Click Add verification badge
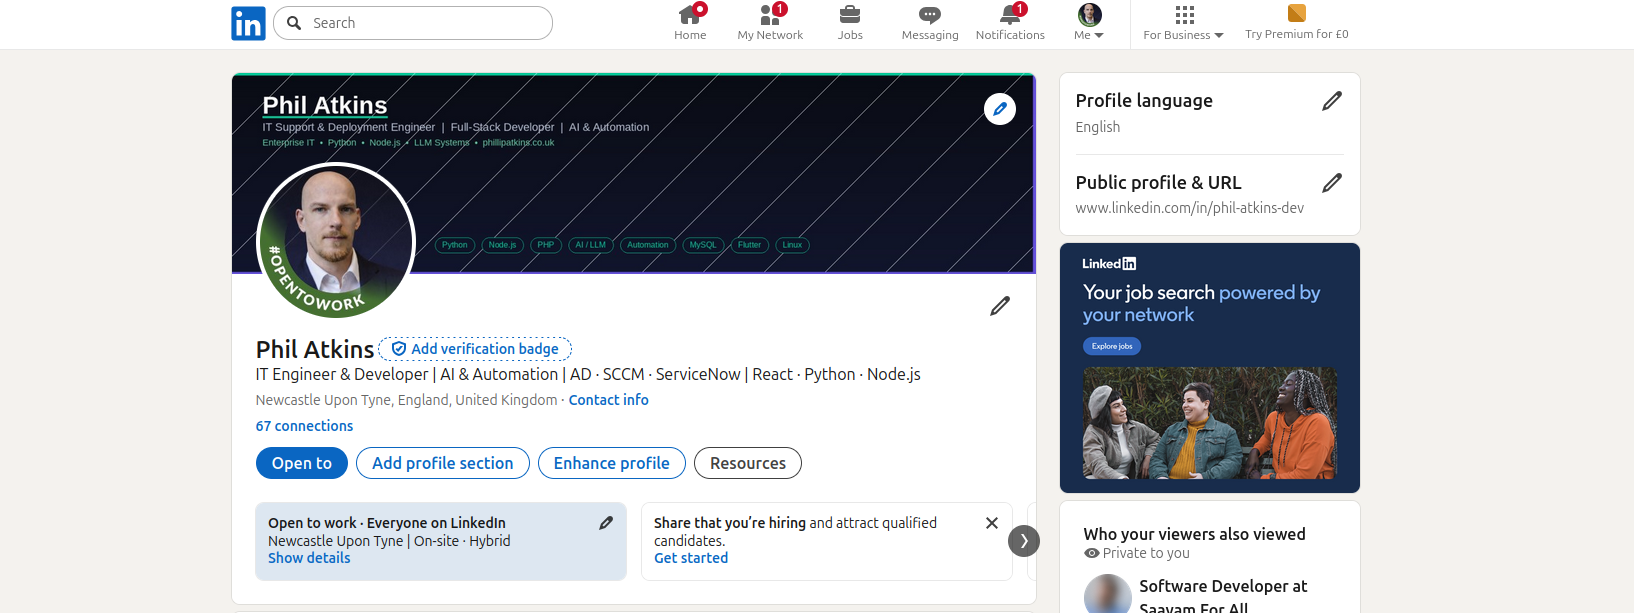Image resolution: width=1634 pixels, height=613 pixels. pos(475,349)
